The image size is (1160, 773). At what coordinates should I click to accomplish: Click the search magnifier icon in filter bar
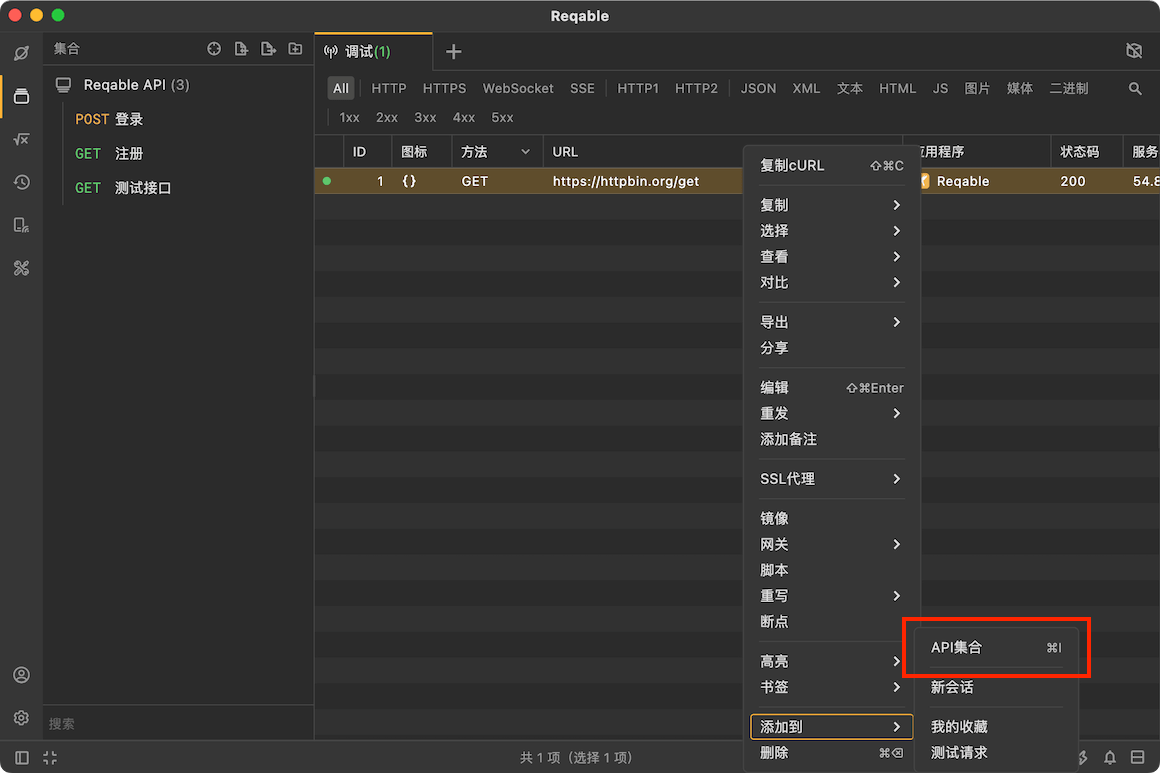(1135, 89)
